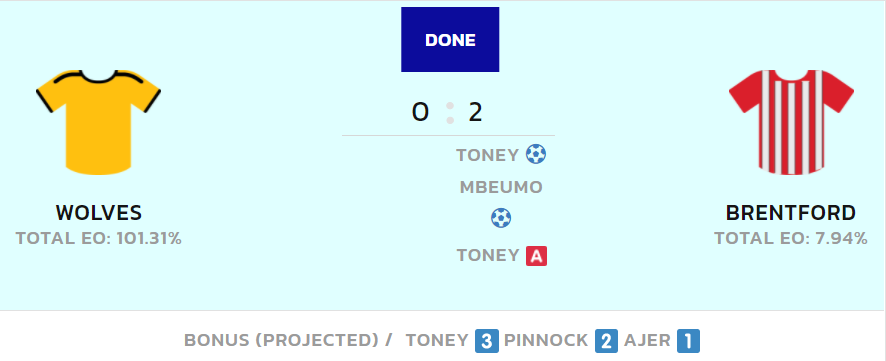Select the BRENTFORD team name
The width and height of the screenshot is (886, 361).
click(791, 213)
